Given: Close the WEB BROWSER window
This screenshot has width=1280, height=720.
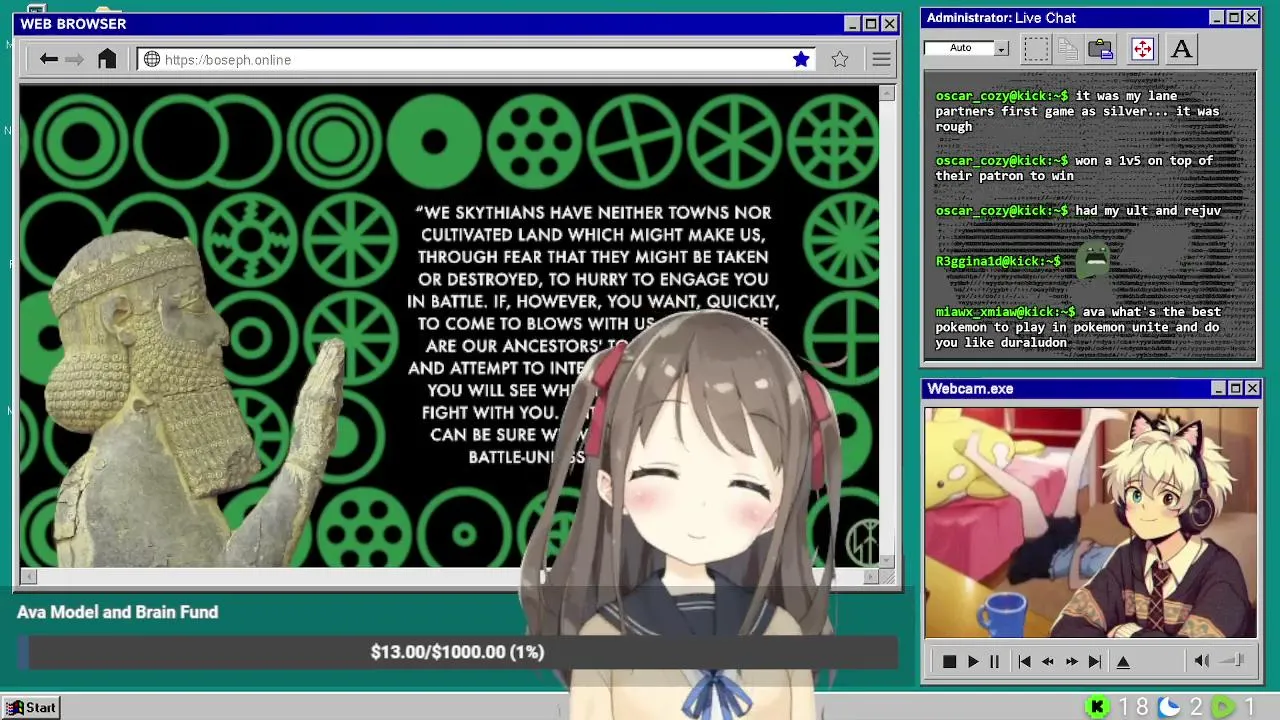Looking at the screenshot, I should coord(889,24).
